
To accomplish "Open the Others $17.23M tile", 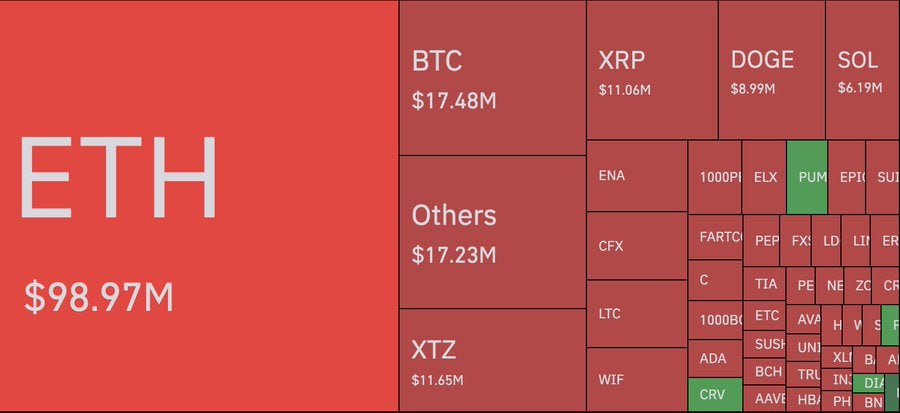I will point(492,232).
